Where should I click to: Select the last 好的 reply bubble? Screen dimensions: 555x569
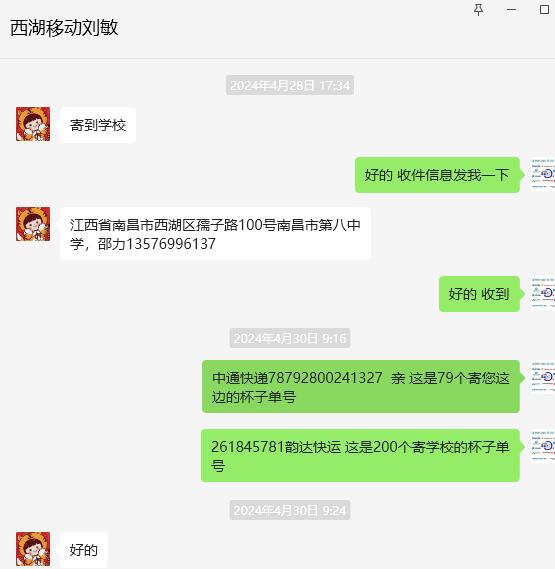click(x=84, y=550)
